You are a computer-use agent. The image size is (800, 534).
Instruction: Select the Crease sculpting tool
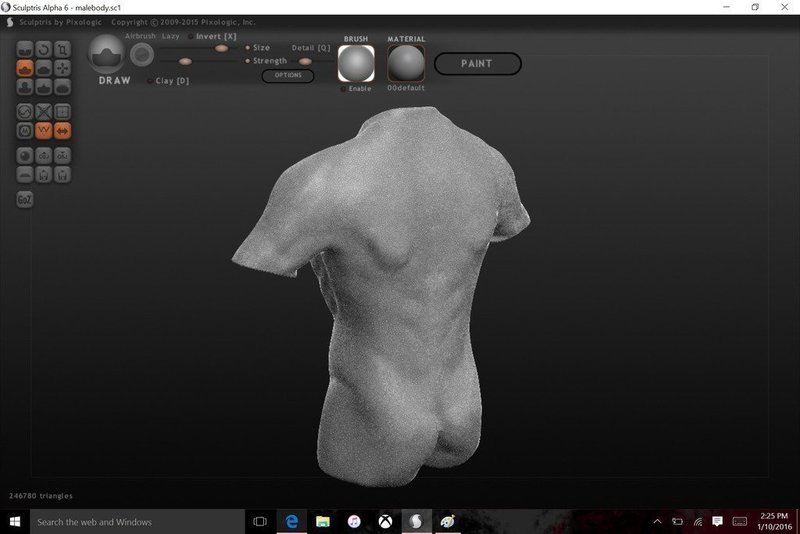click(25, 49)
